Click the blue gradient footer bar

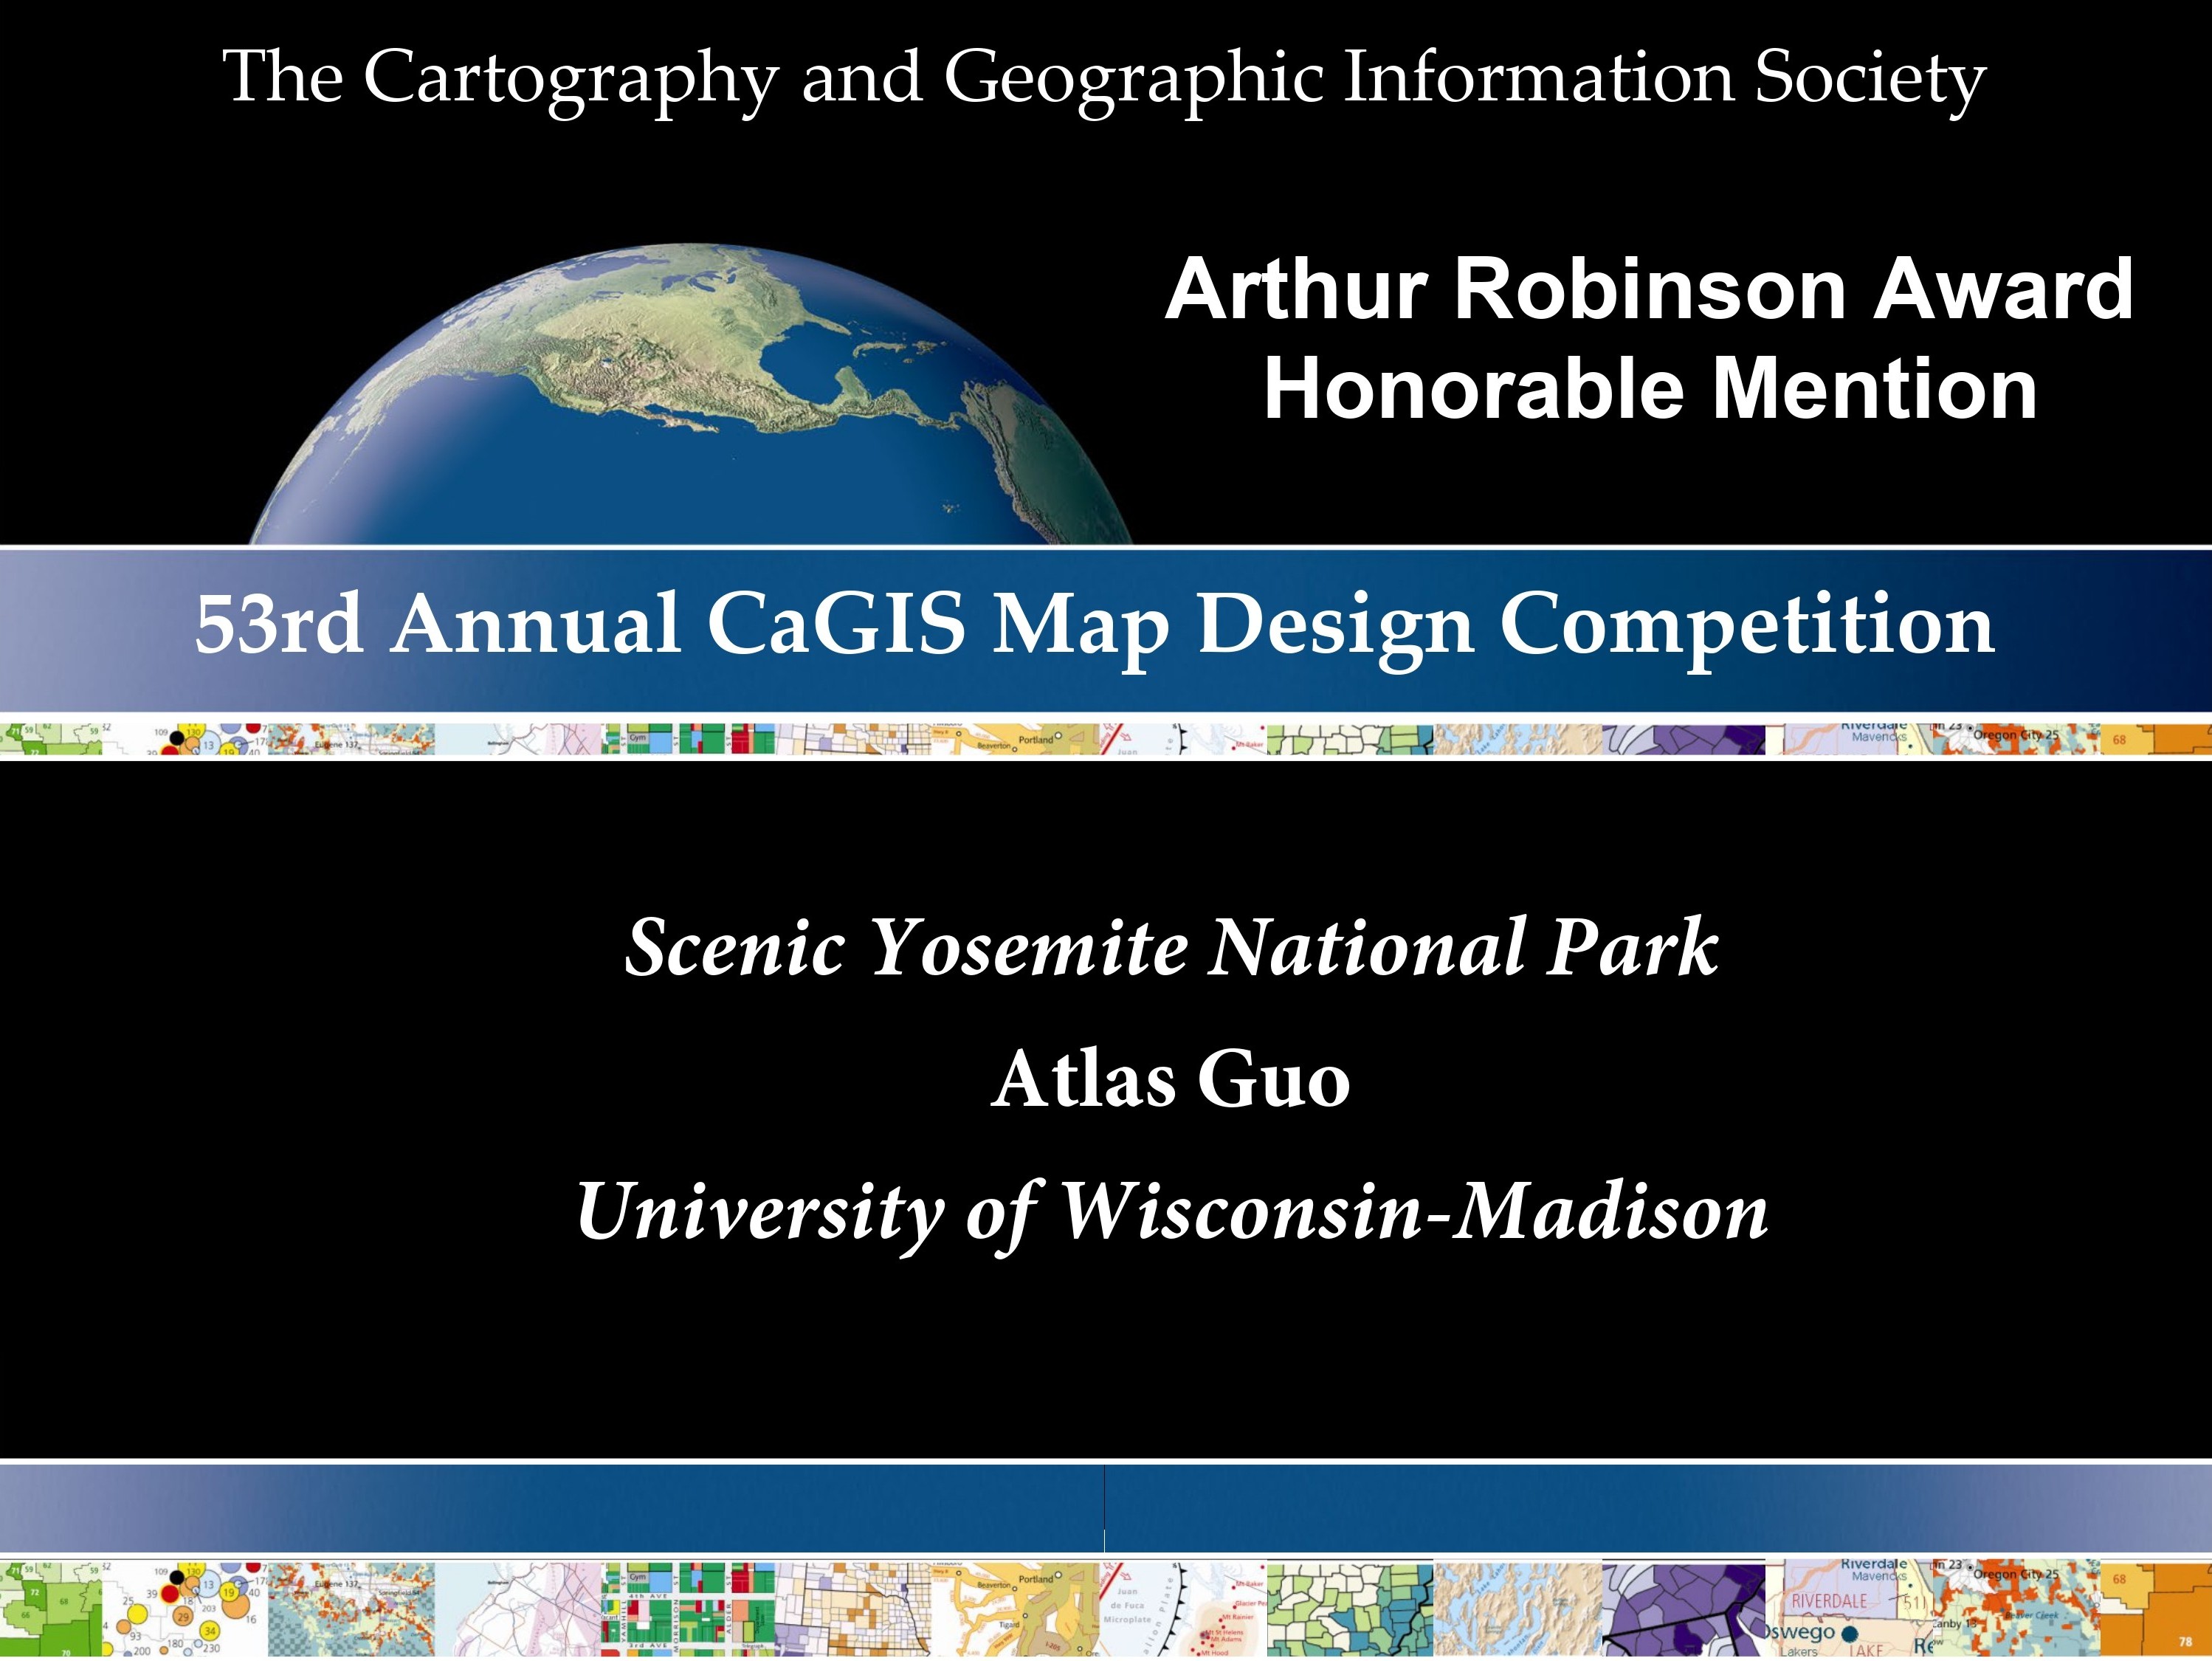click(x=1100, y=1505)
